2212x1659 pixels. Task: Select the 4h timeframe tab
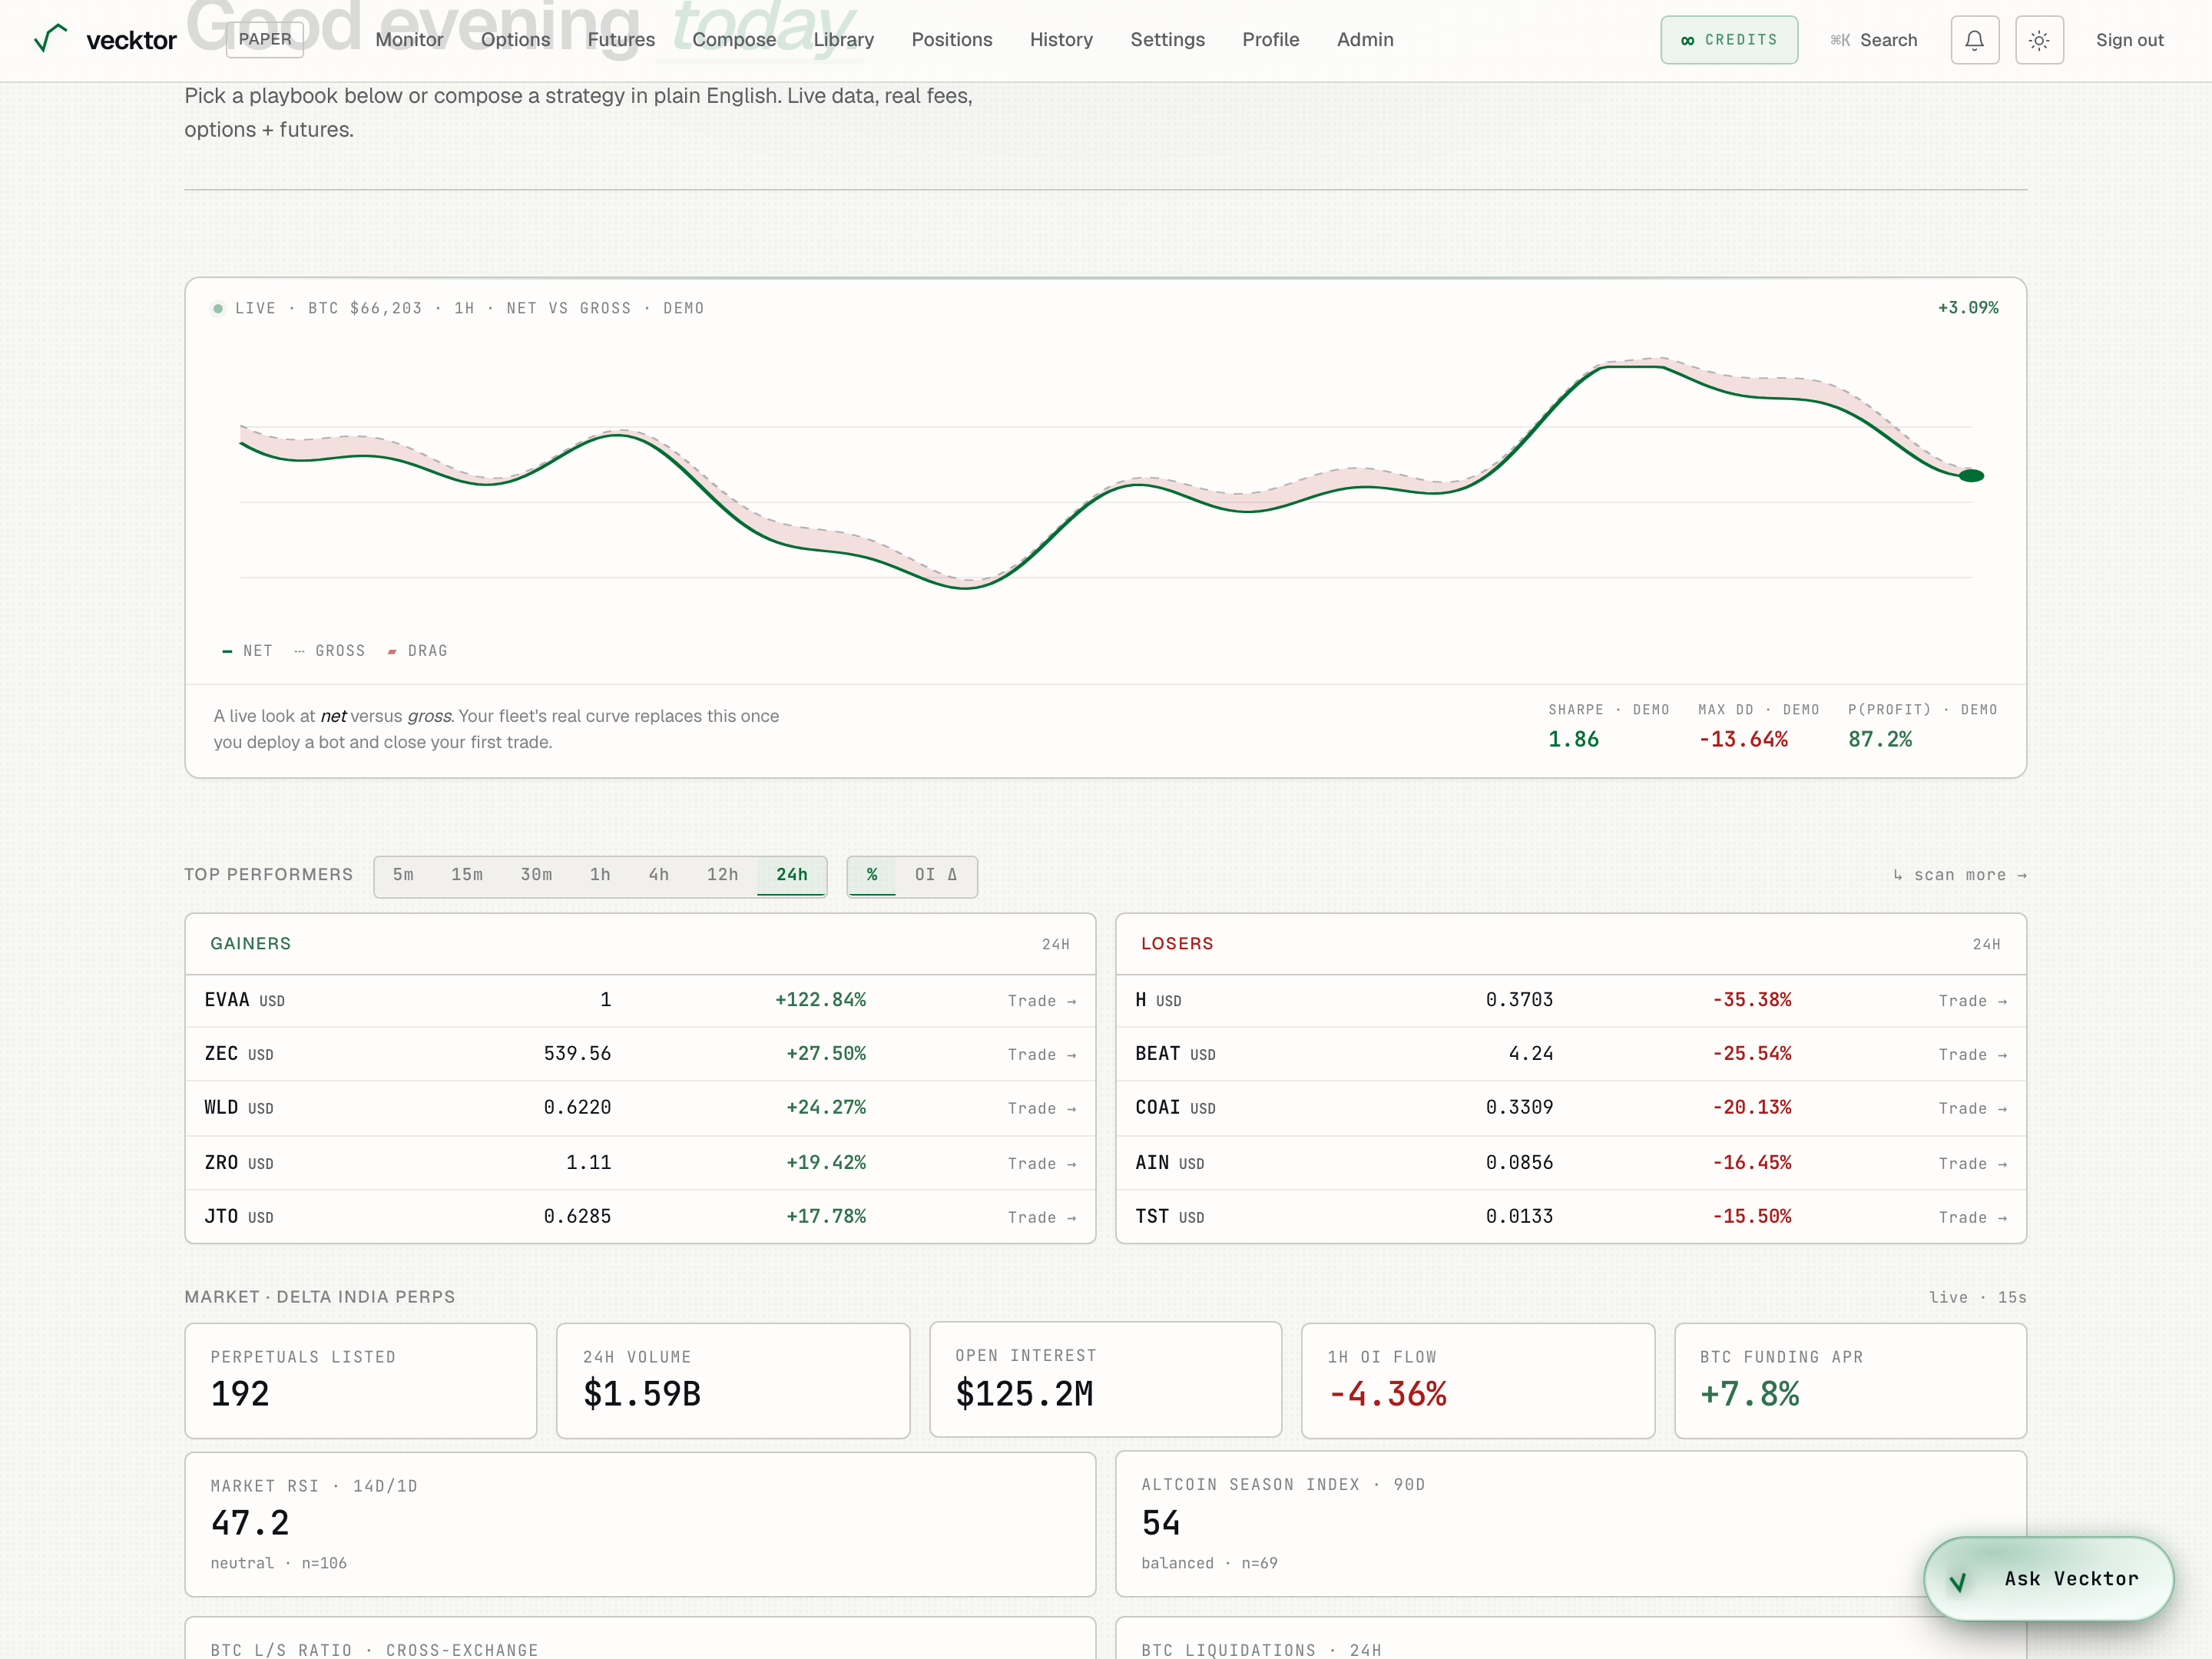tap(658, 875)
